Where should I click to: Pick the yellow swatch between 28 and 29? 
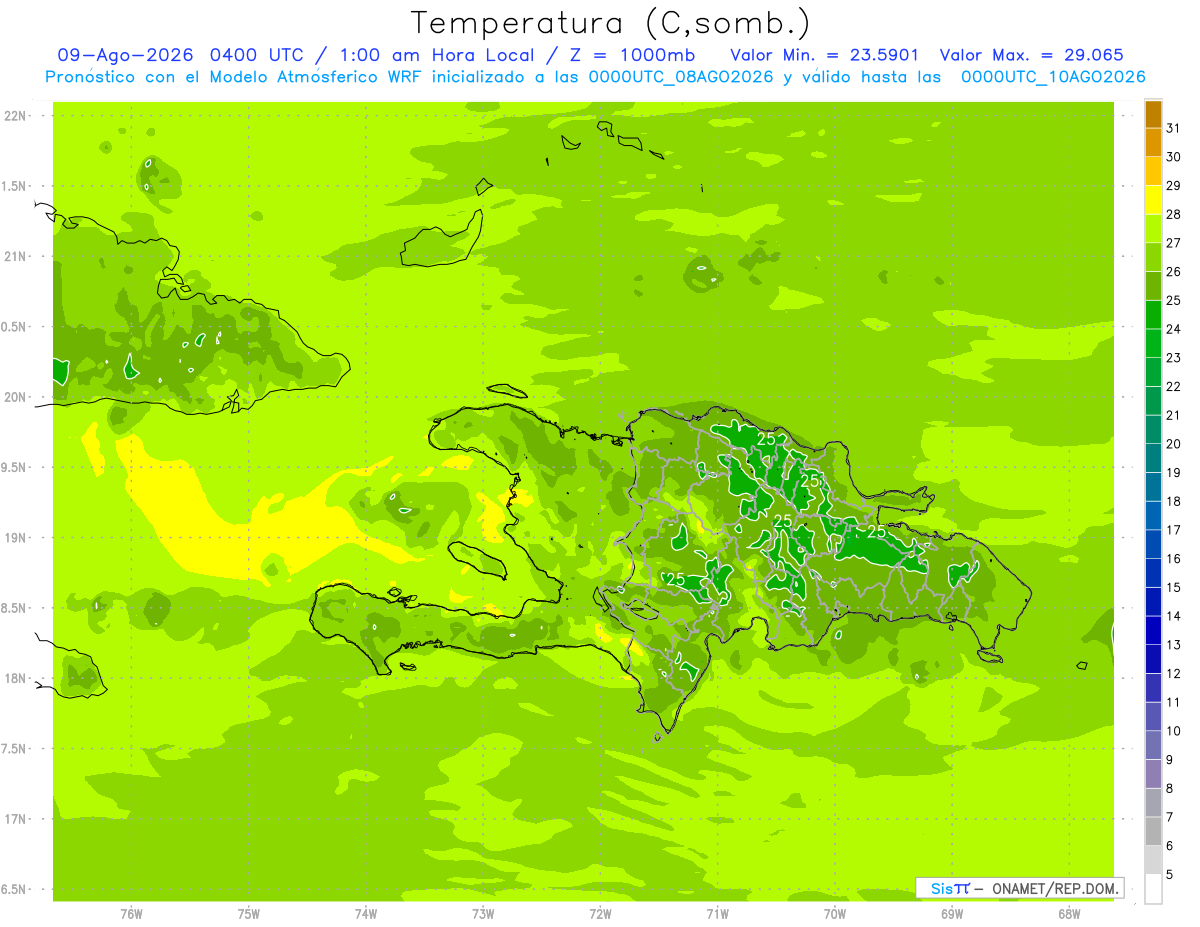pos(1153,200)
